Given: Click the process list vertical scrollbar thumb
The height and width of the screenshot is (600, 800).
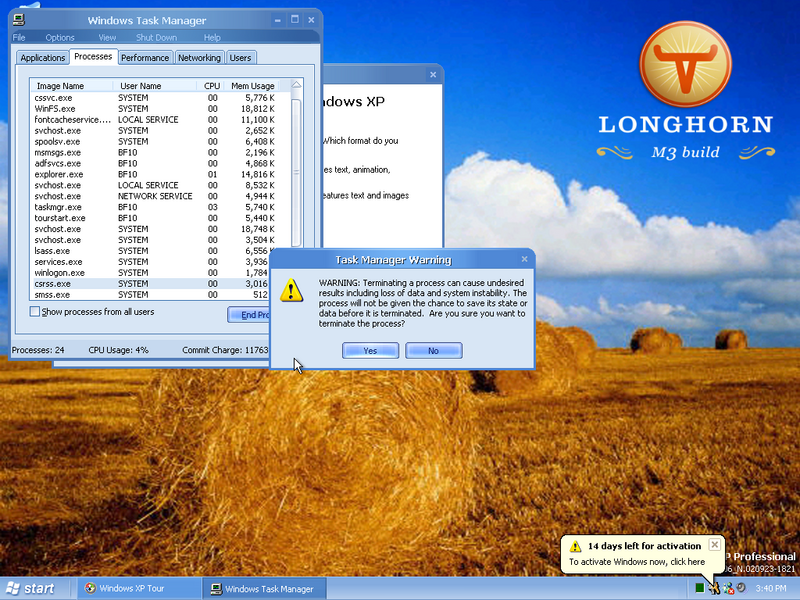Looking at the screenshot, I should (296, 172).
